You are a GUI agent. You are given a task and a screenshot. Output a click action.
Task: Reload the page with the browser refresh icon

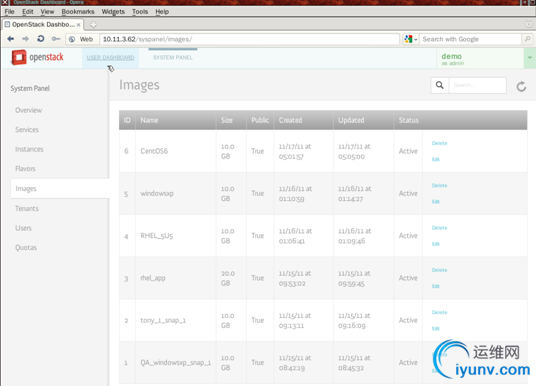pyautogui.click(x=41, y=39)
